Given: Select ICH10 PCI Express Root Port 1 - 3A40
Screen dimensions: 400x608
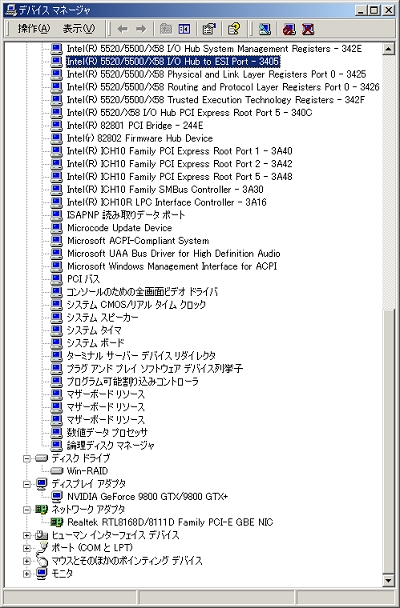Looking at the screenshot, I should pos(179,151).
